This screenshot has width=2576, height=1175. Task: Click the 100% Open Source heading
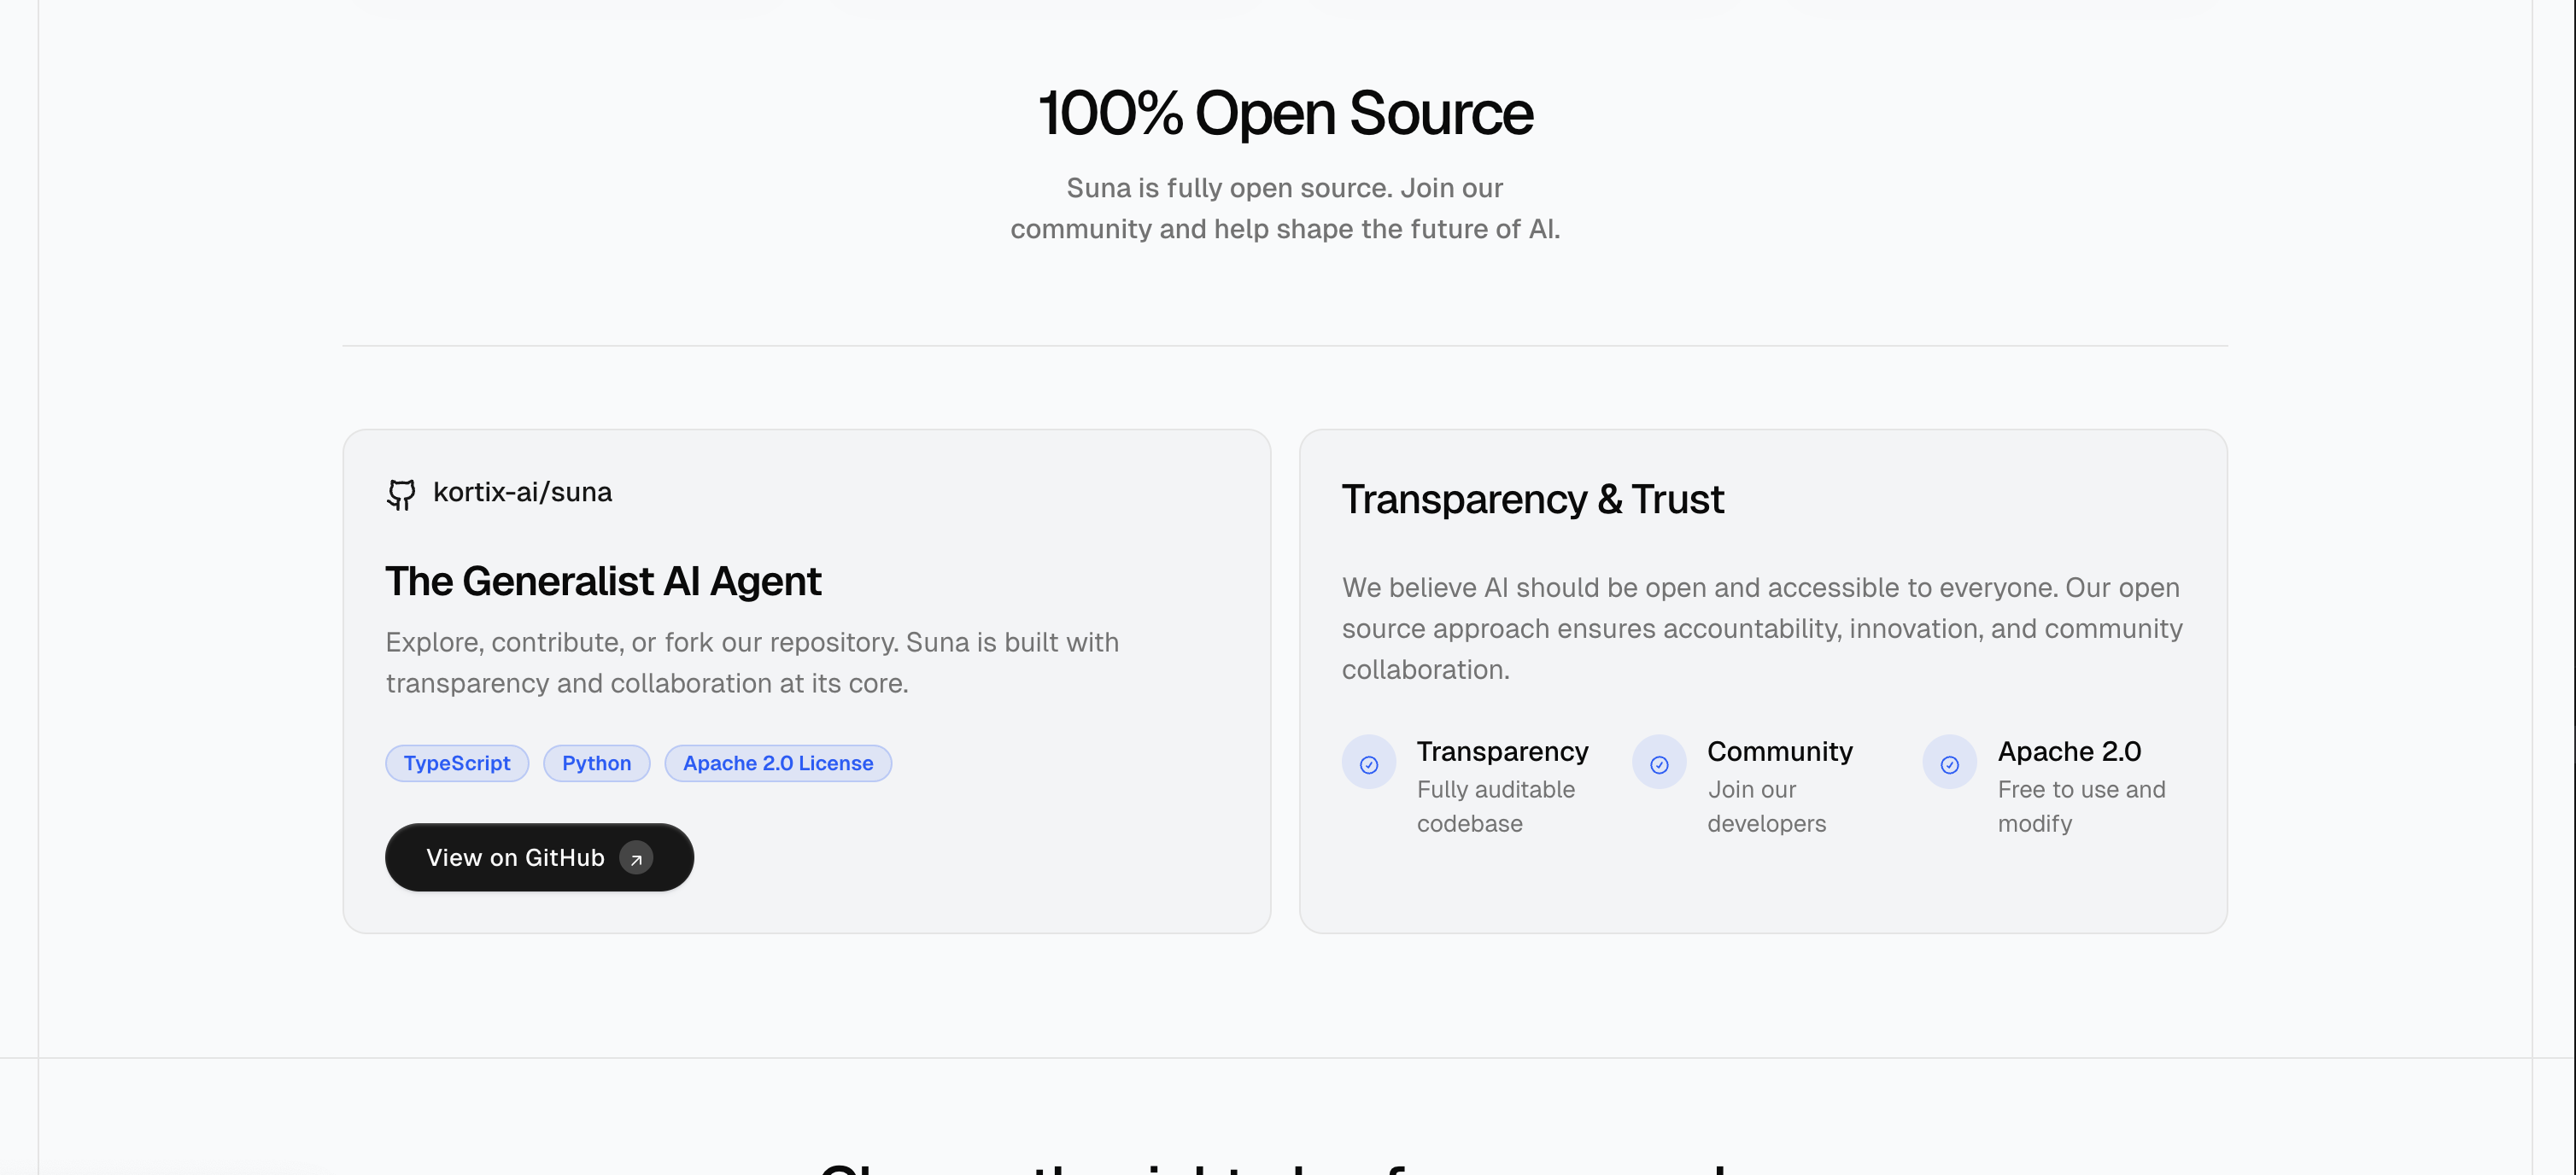coord(1285,113)
